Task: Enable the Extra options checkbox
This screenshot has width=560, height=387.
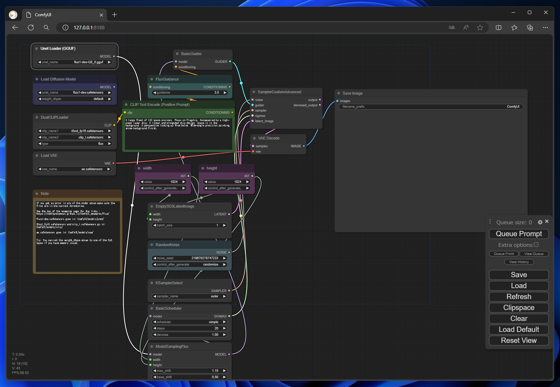Action: [x=536, y=245]
